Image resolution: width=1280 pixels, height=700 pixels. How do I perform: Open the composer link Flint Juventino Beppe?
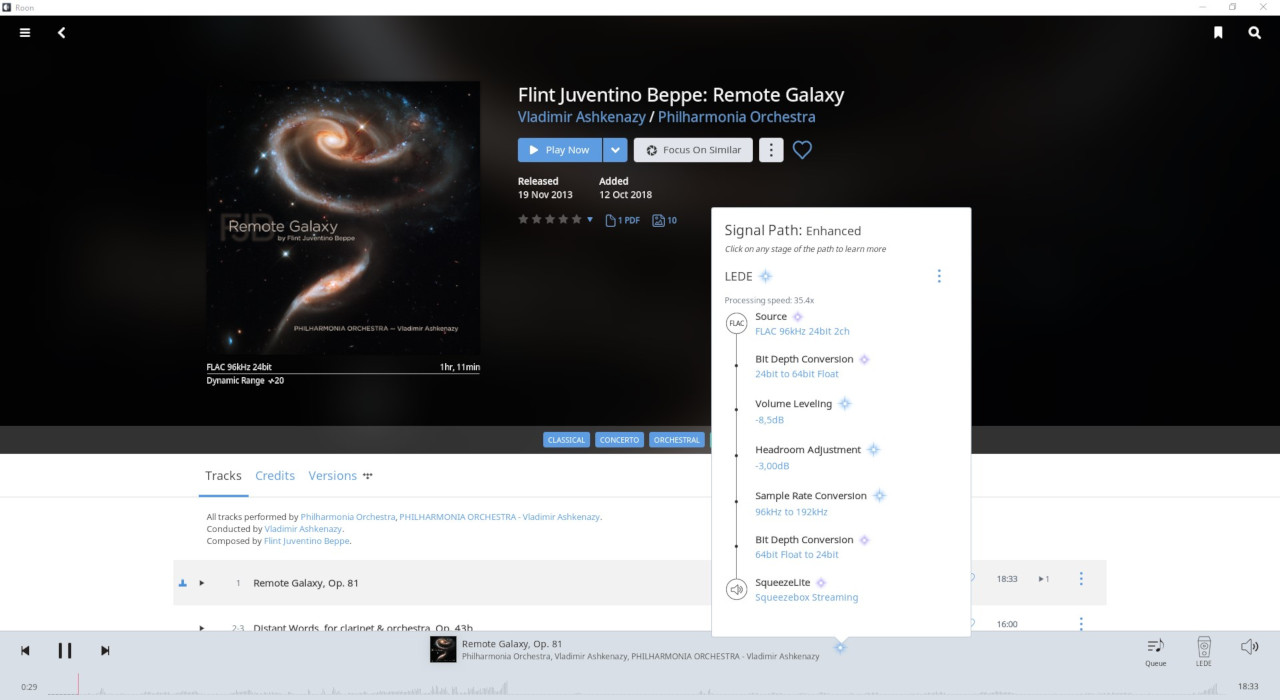(x=307, y=541)
